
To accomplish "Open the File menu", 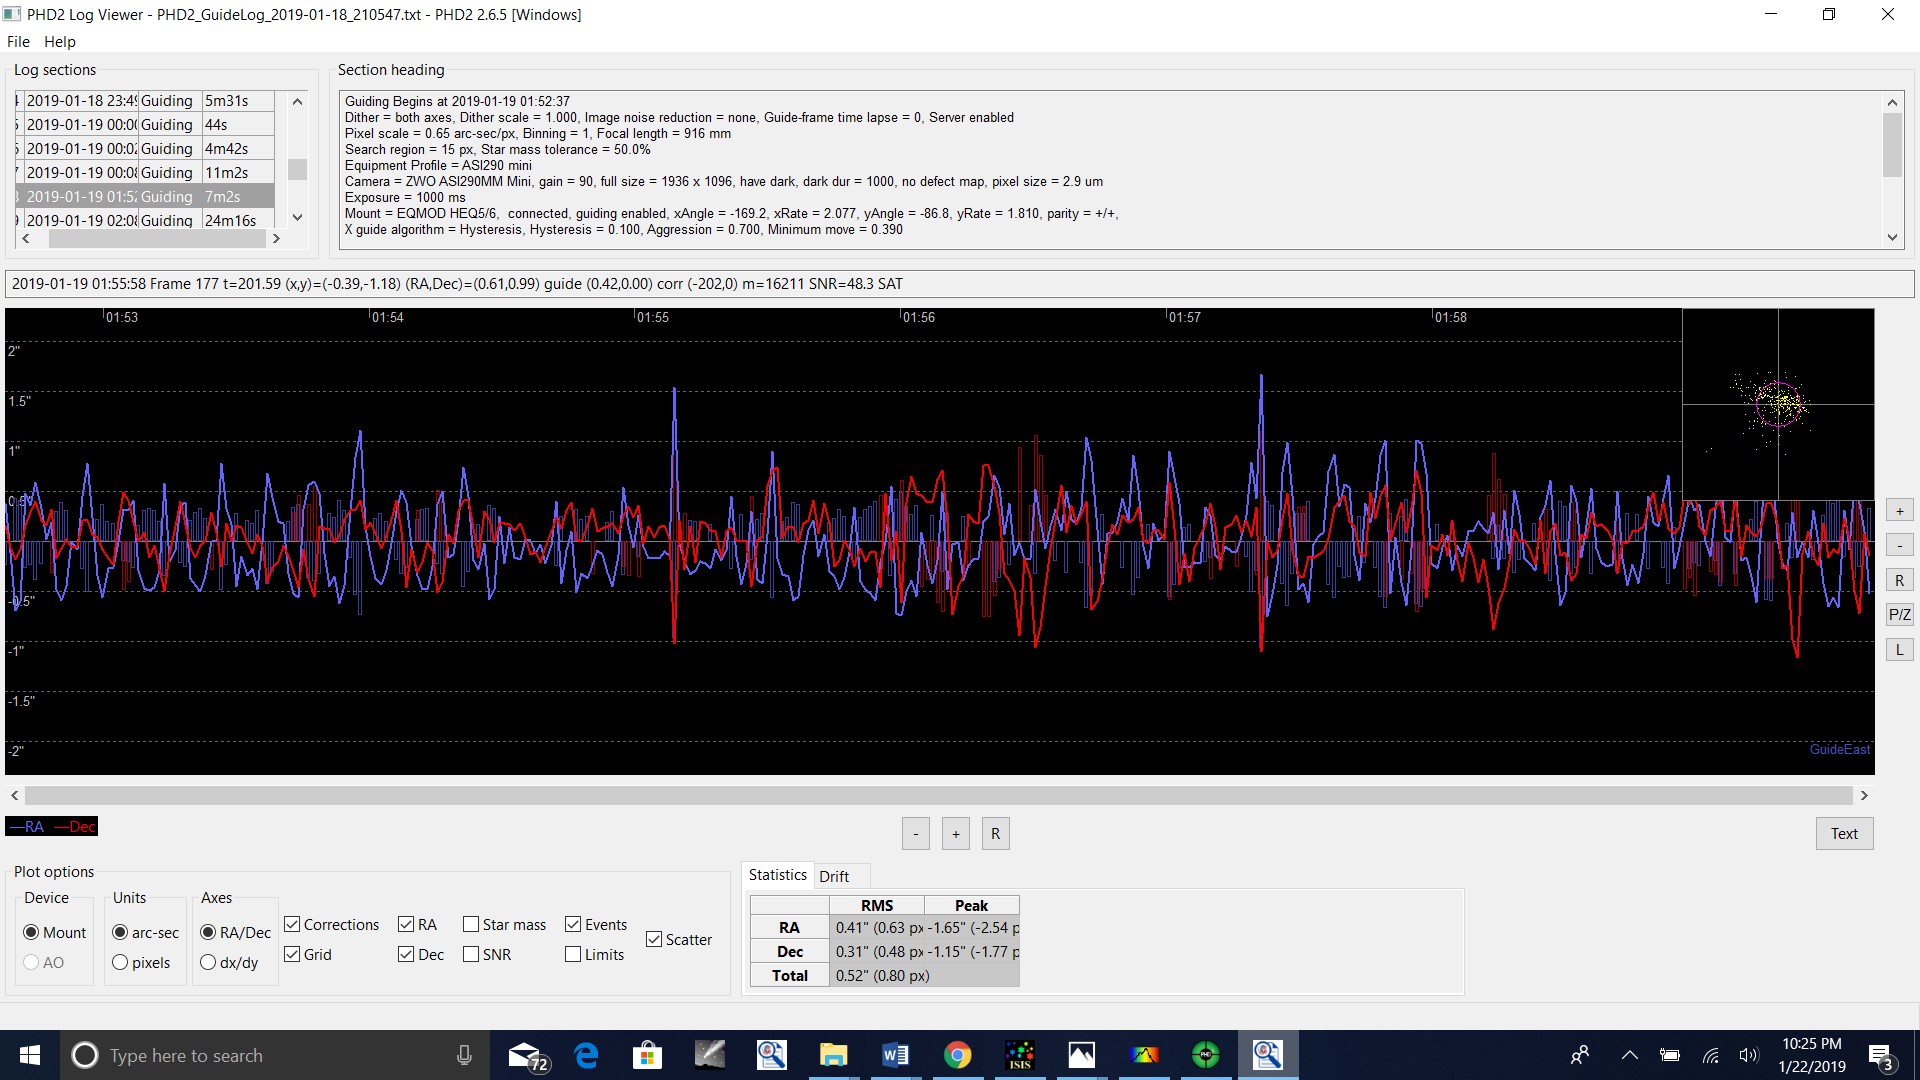I will tap(18, 41).
